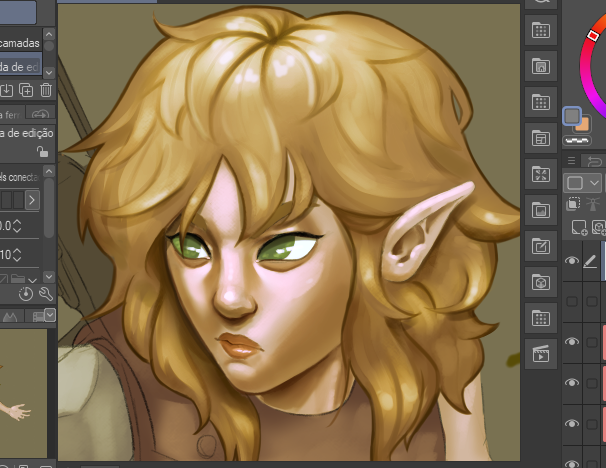Image resolution: width=606 pixels, height=468 pixels.
Task: Open the layout template folder icon
Action: (x=541, y=138)
